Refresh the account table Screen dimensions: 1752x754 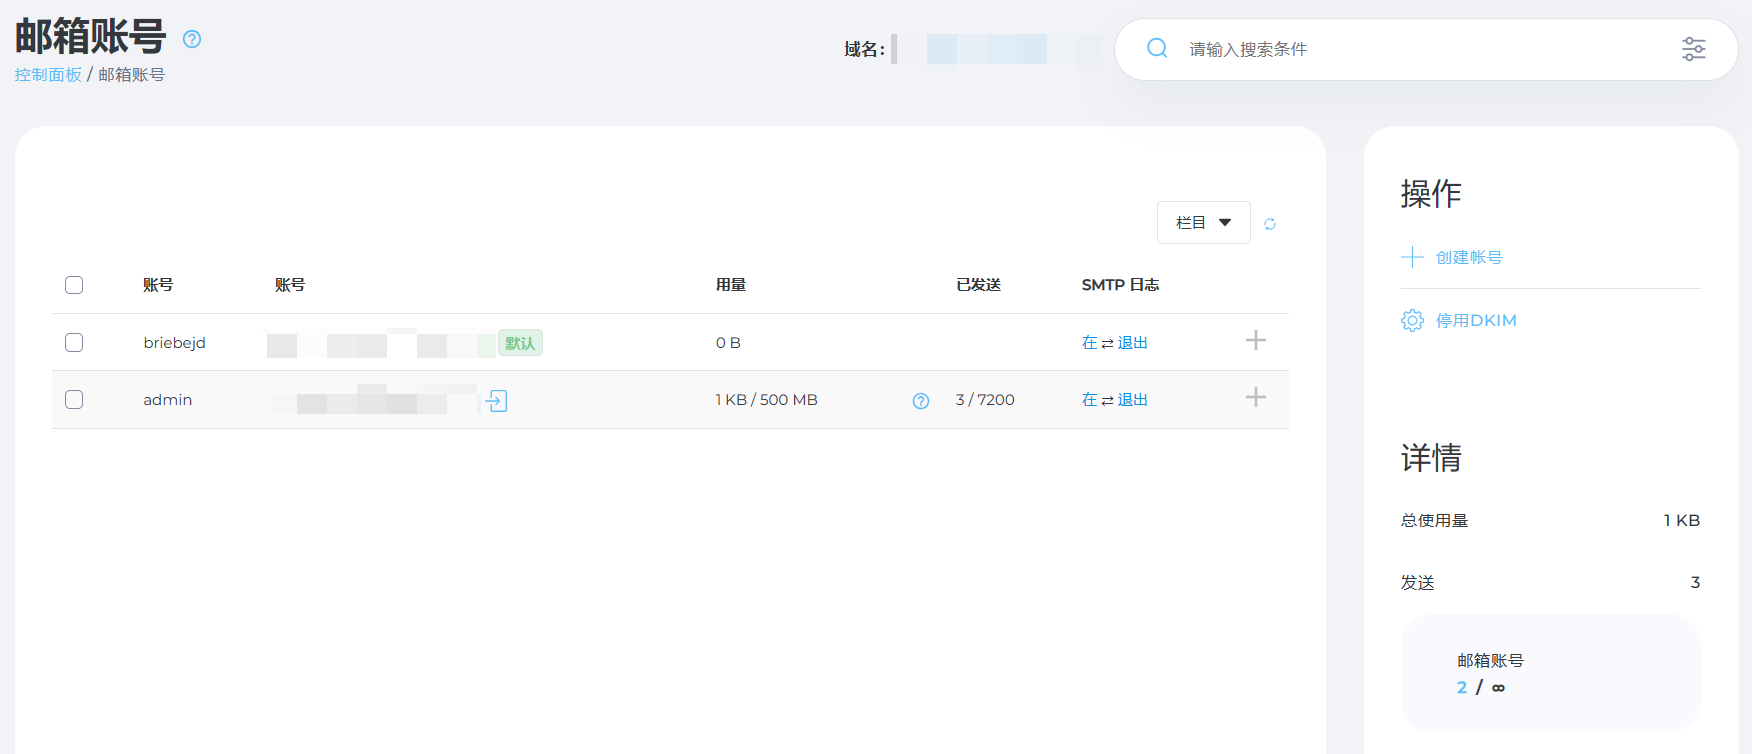(1270, 224)
